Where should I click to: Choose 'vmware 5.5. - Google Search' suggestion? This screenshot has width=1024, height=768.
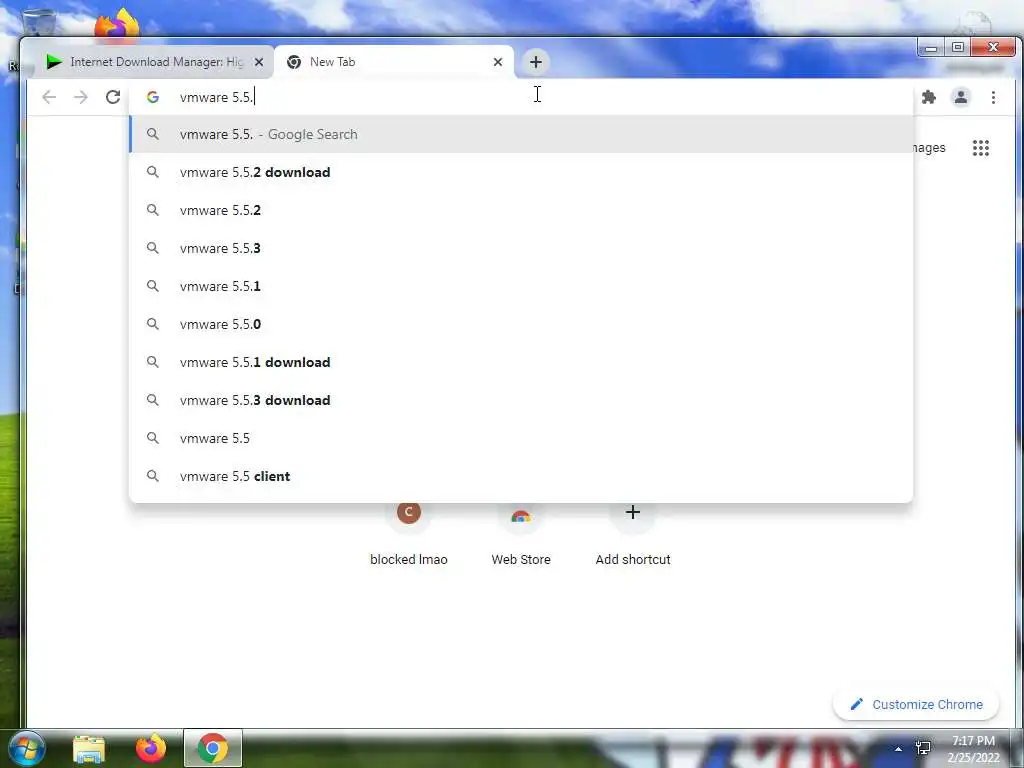pos(521,134)
